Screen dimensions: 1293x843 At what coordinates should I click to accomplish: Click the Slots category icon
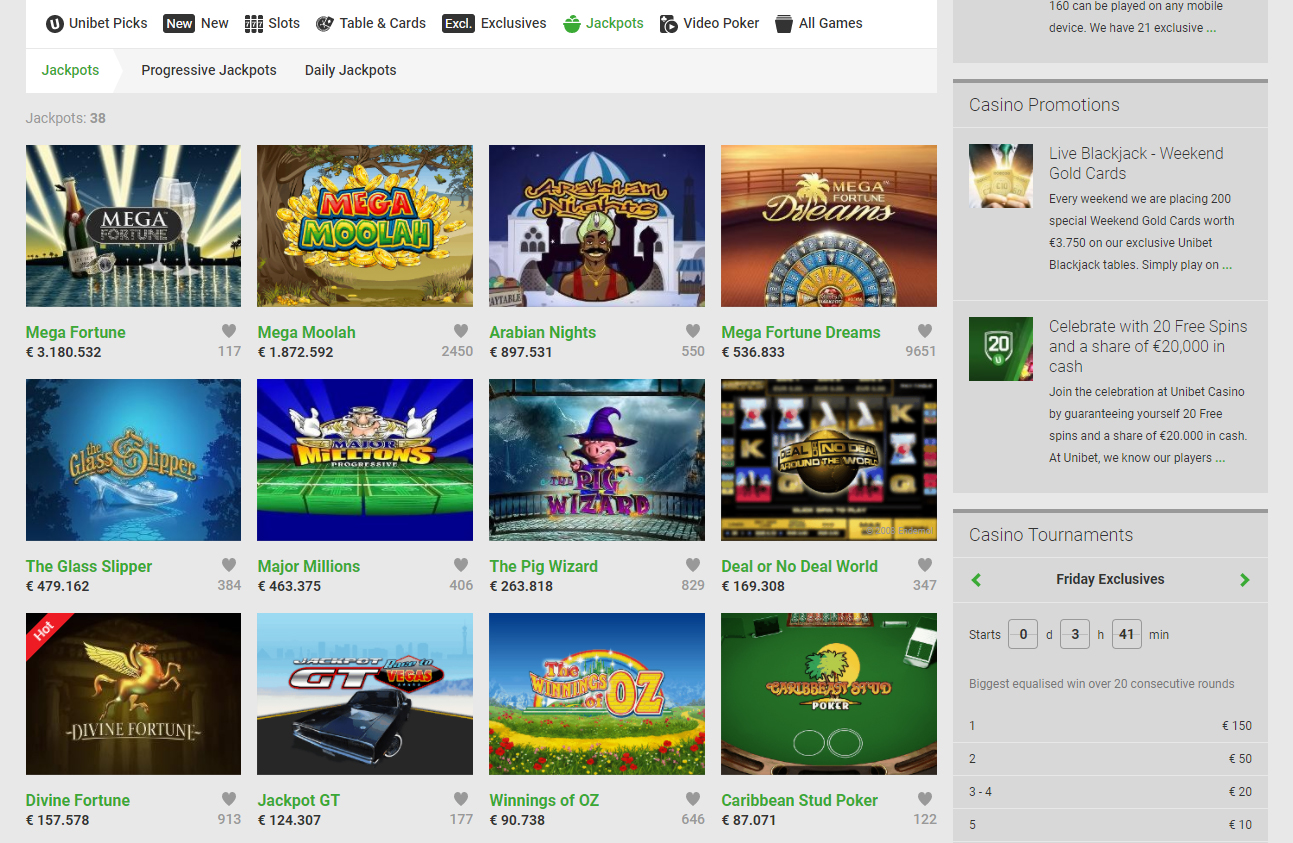254,23
